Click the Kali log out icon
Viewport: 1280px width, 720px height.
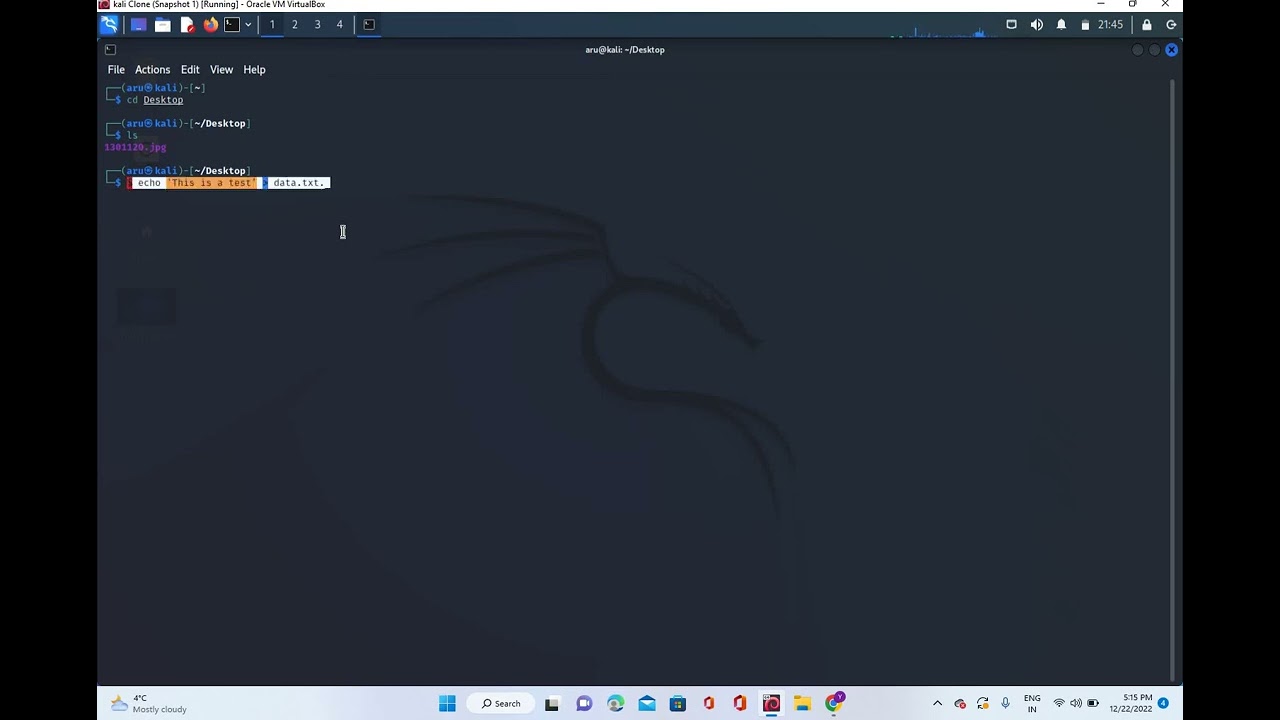pyautogui.click(x=1171, y=24)
